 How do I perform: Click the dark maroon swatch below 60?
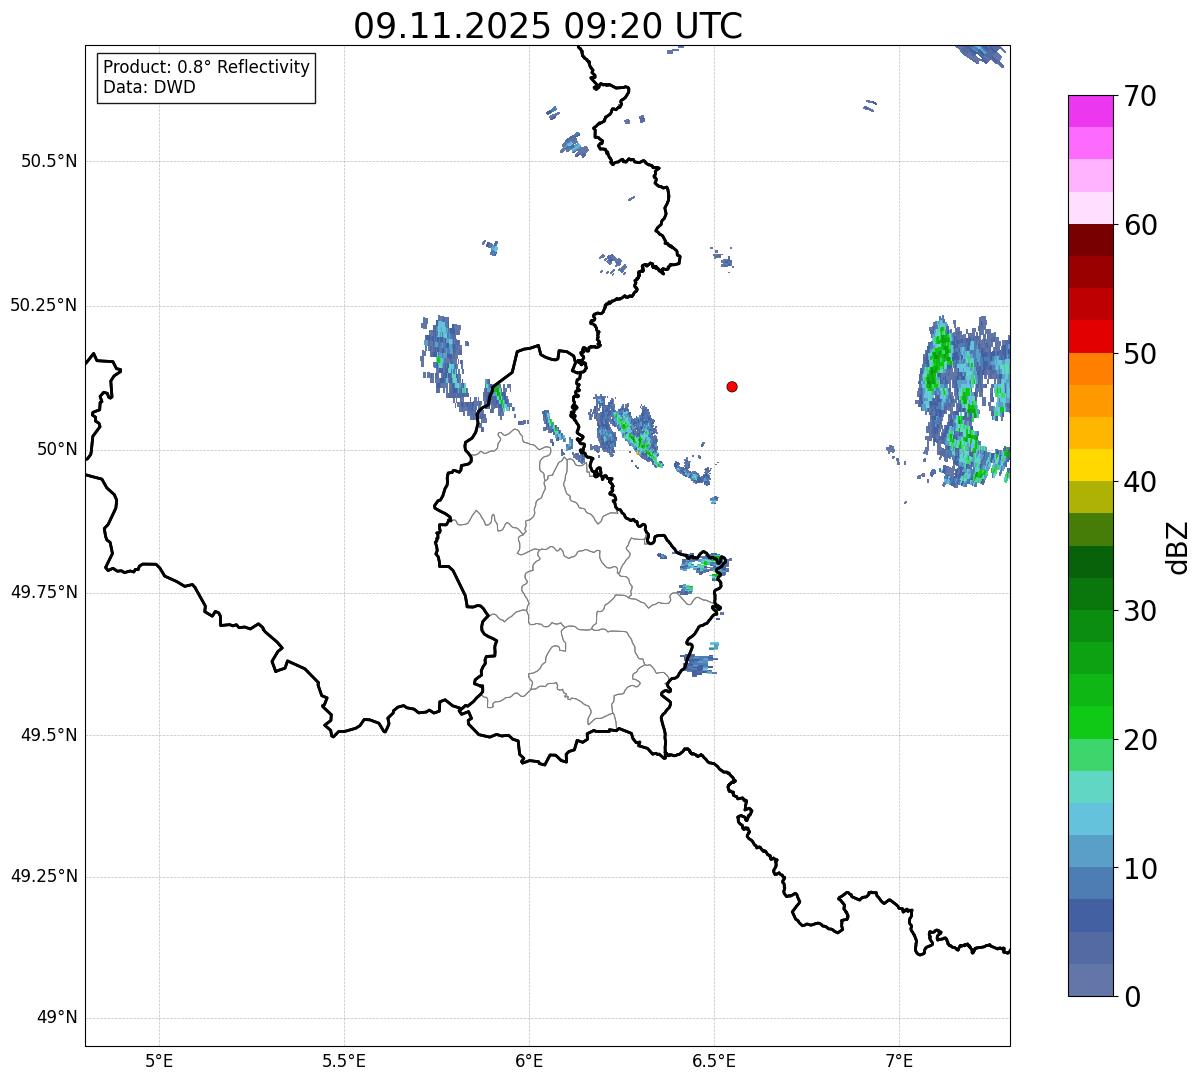click(1091, 240)
